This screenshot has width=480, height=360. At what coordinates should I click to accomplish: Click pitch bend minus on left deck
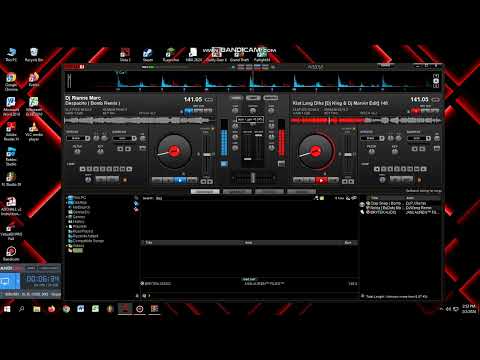203,182
